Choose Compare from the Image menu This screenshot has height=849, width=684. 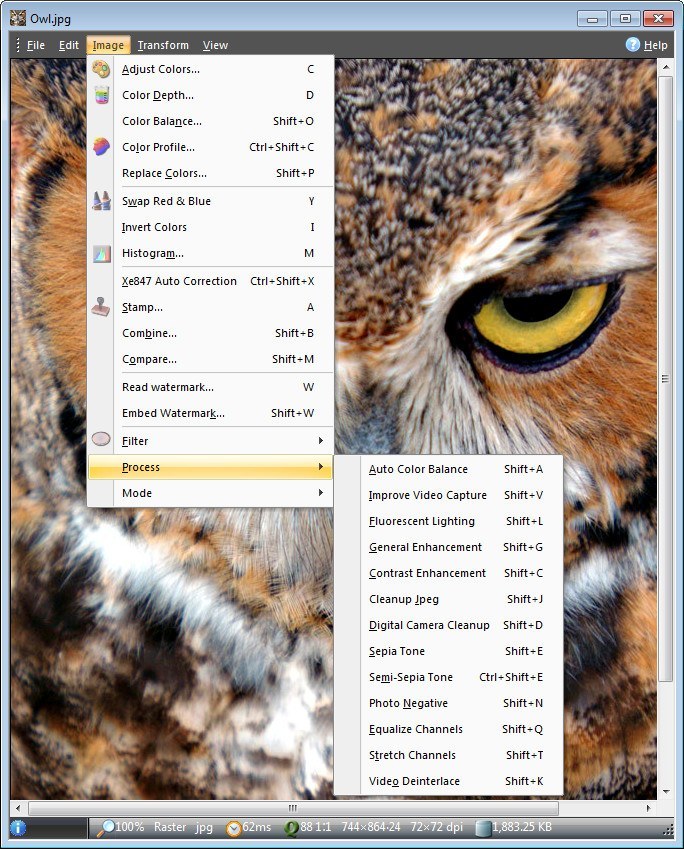[x=210, y=359]
